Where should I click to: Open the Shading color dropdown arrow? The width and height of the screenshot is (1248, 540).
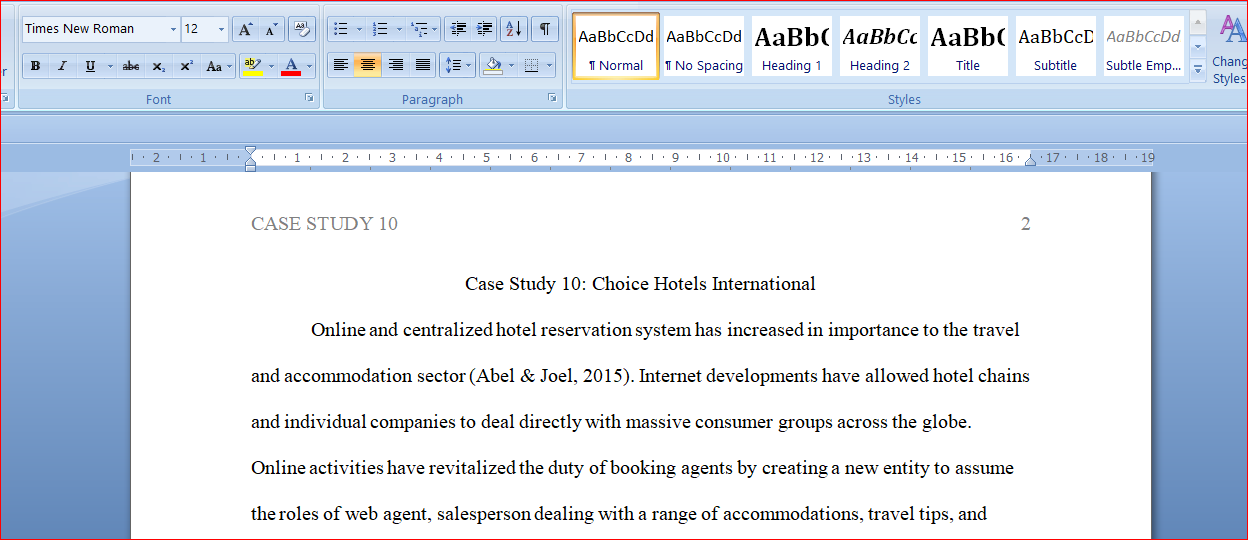[511, 66]
